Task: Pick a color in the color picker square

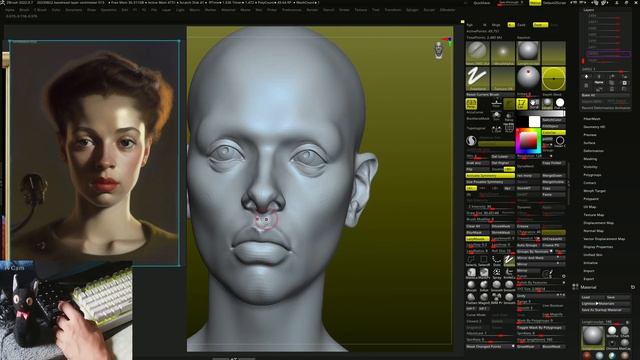Action: click(528, 141)
